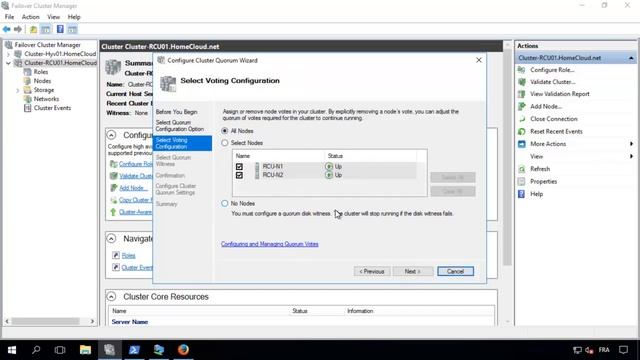This screenshot has width=640, height=360.
Task: Open Configuring and Managing Quorum Votes link
Action: (269, 244)
